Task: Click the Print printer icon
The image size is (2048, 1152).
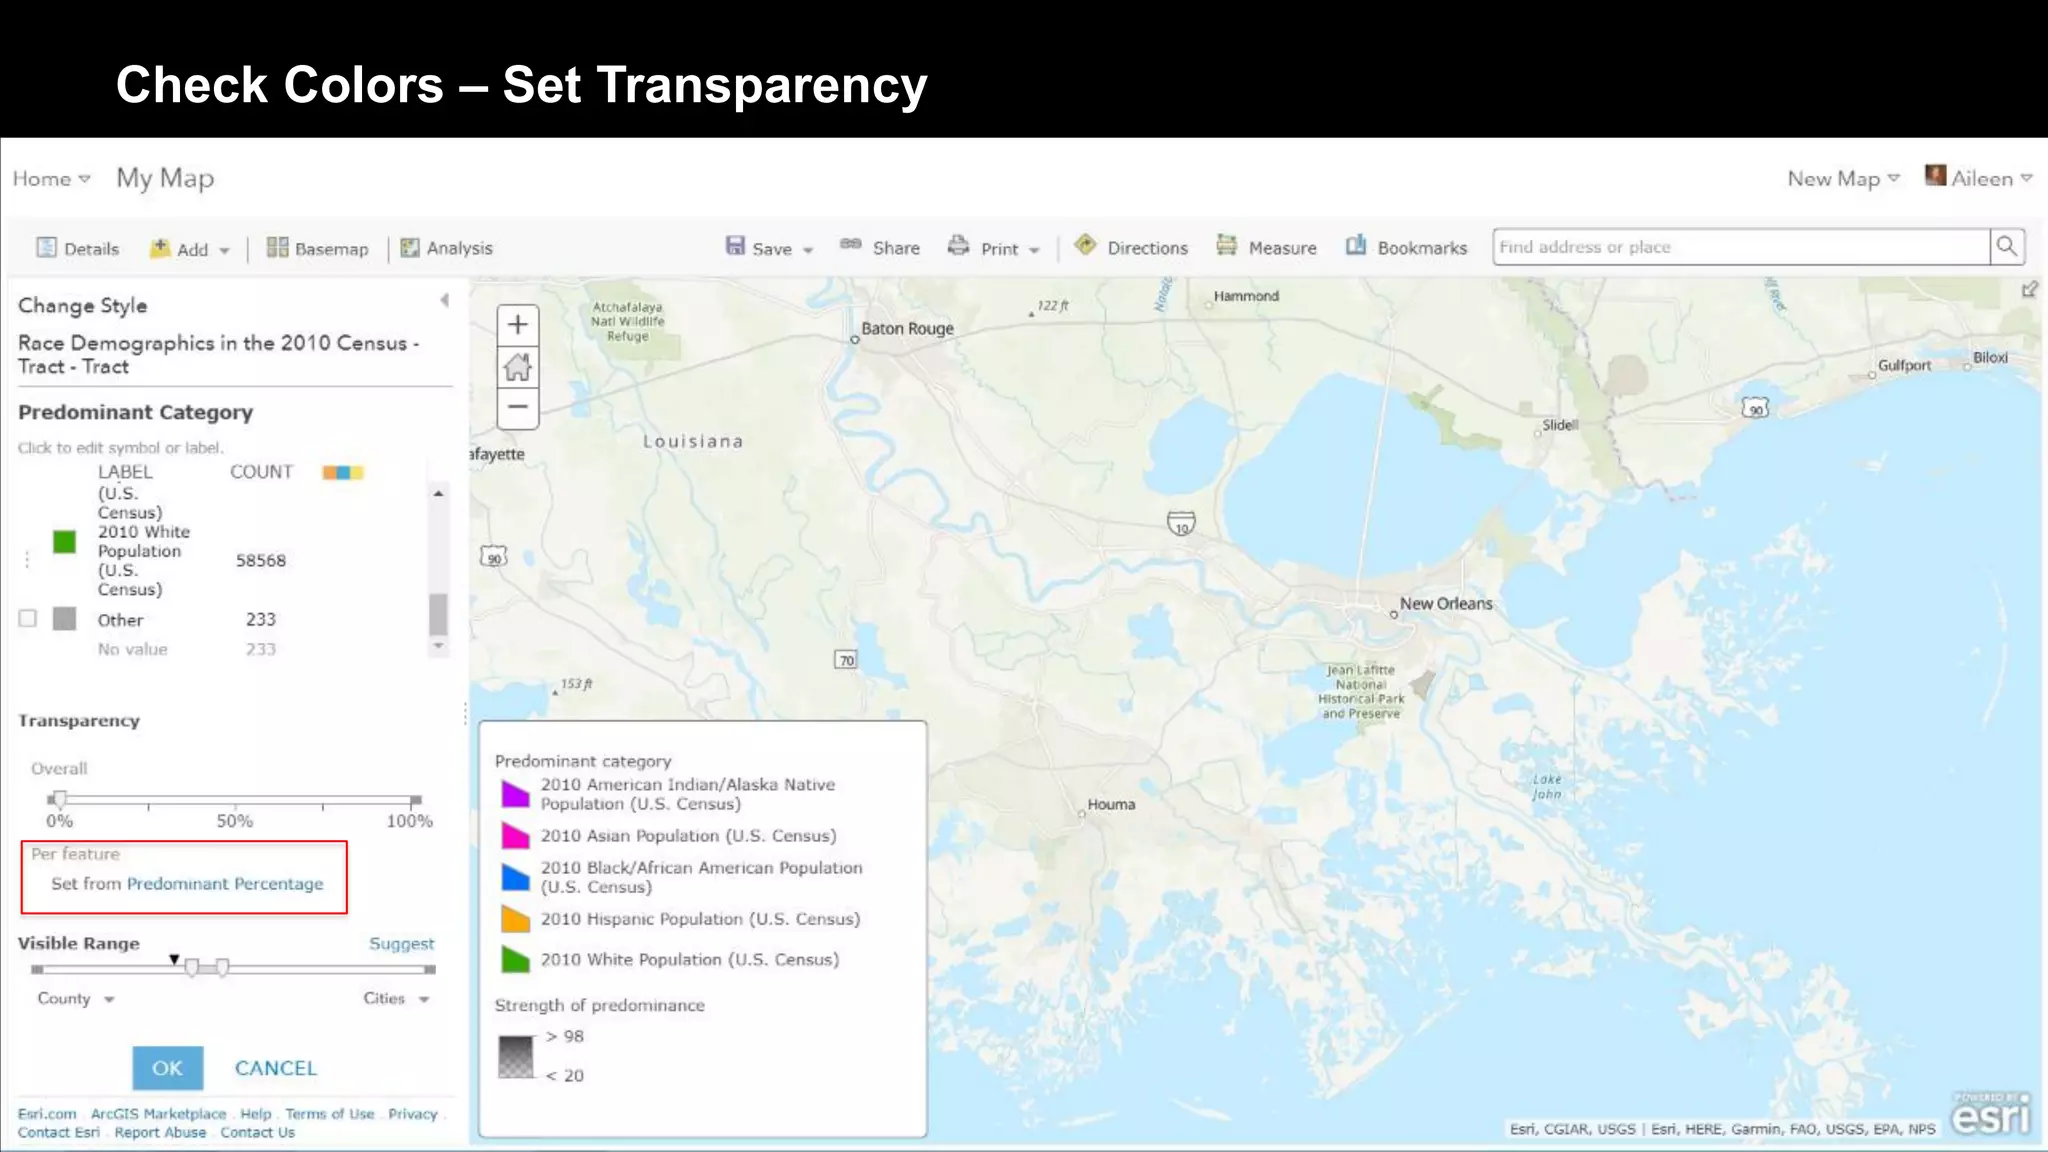Action: pos(958,245)
